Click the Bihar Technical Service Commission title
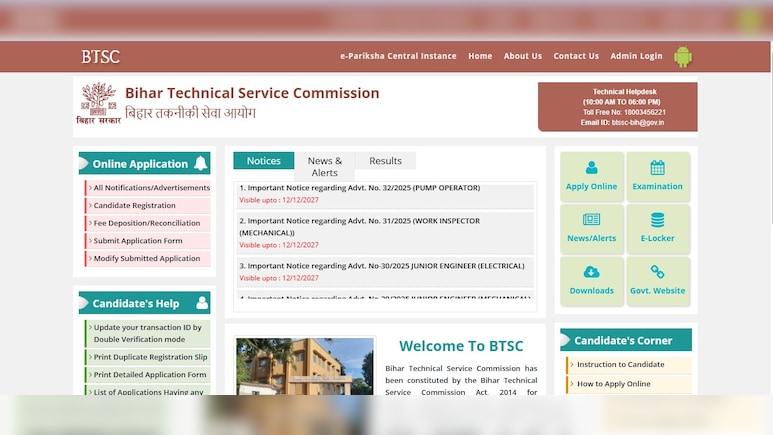This screenshot has height=435, width=773. (x=252, y=93)
